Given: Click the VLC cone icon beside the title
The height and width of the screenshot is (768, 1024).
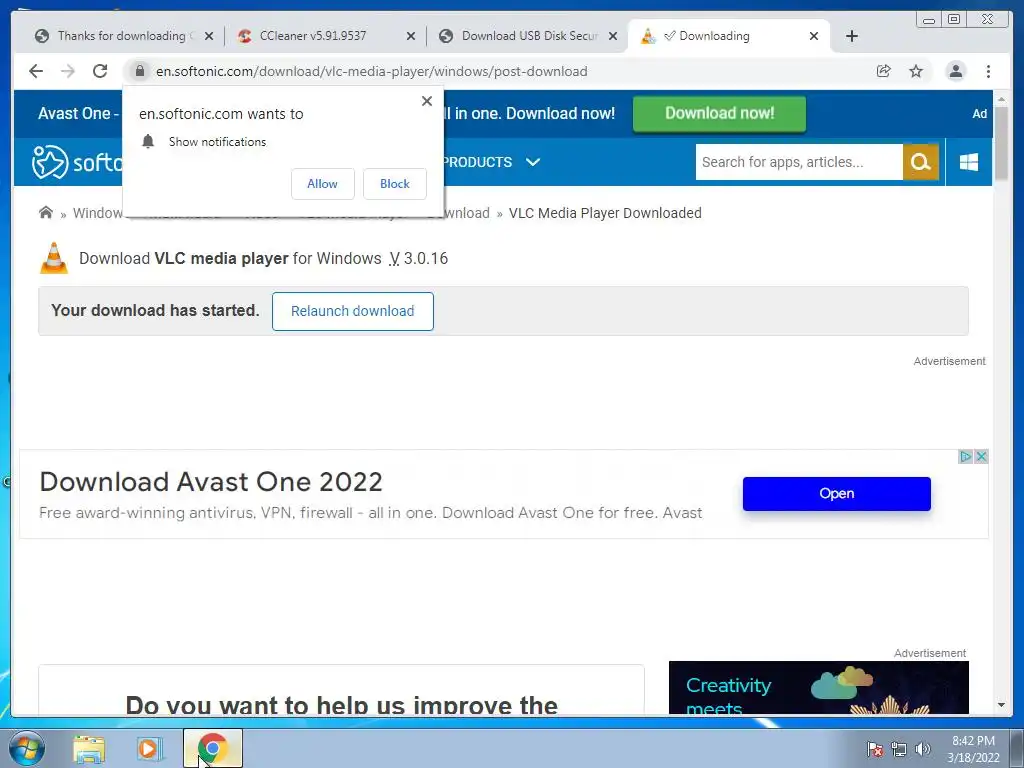Looking at the screenshot, I should coord(54,258).
